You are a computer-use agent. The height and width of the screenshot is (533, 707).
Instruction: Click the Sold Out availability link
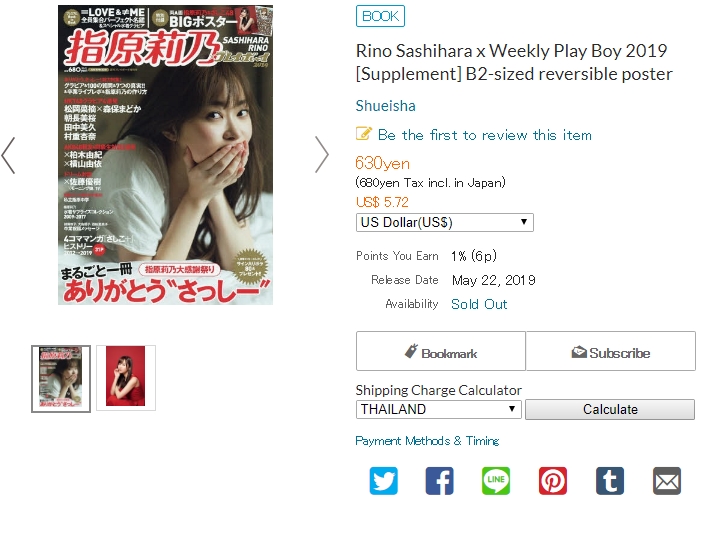tap(479, 304)
